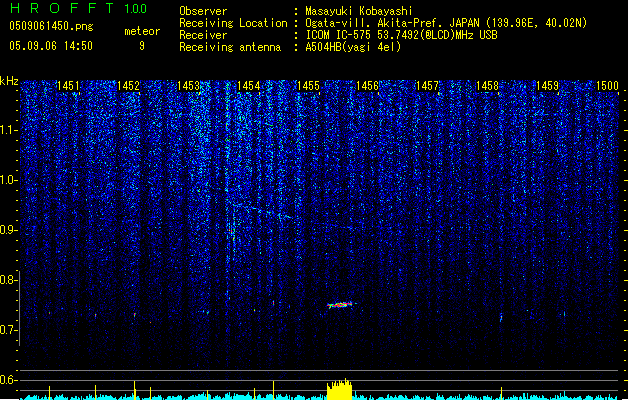Click the A504HB(yagi 4el) antenna text

click(x=353, y=47)
